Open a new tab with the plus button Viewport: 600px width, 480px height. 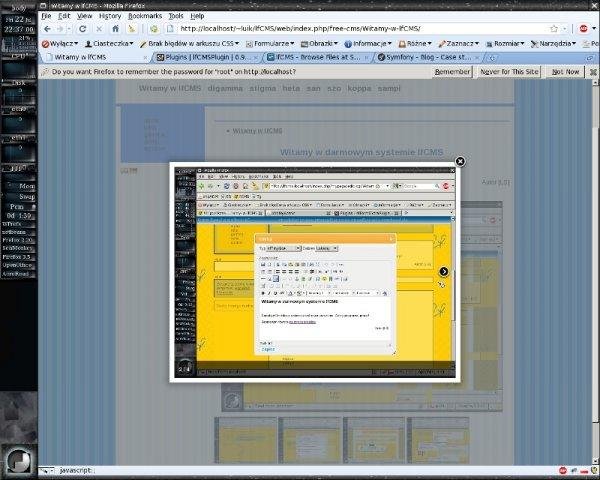pyautogui.click(x=492, y=57)
